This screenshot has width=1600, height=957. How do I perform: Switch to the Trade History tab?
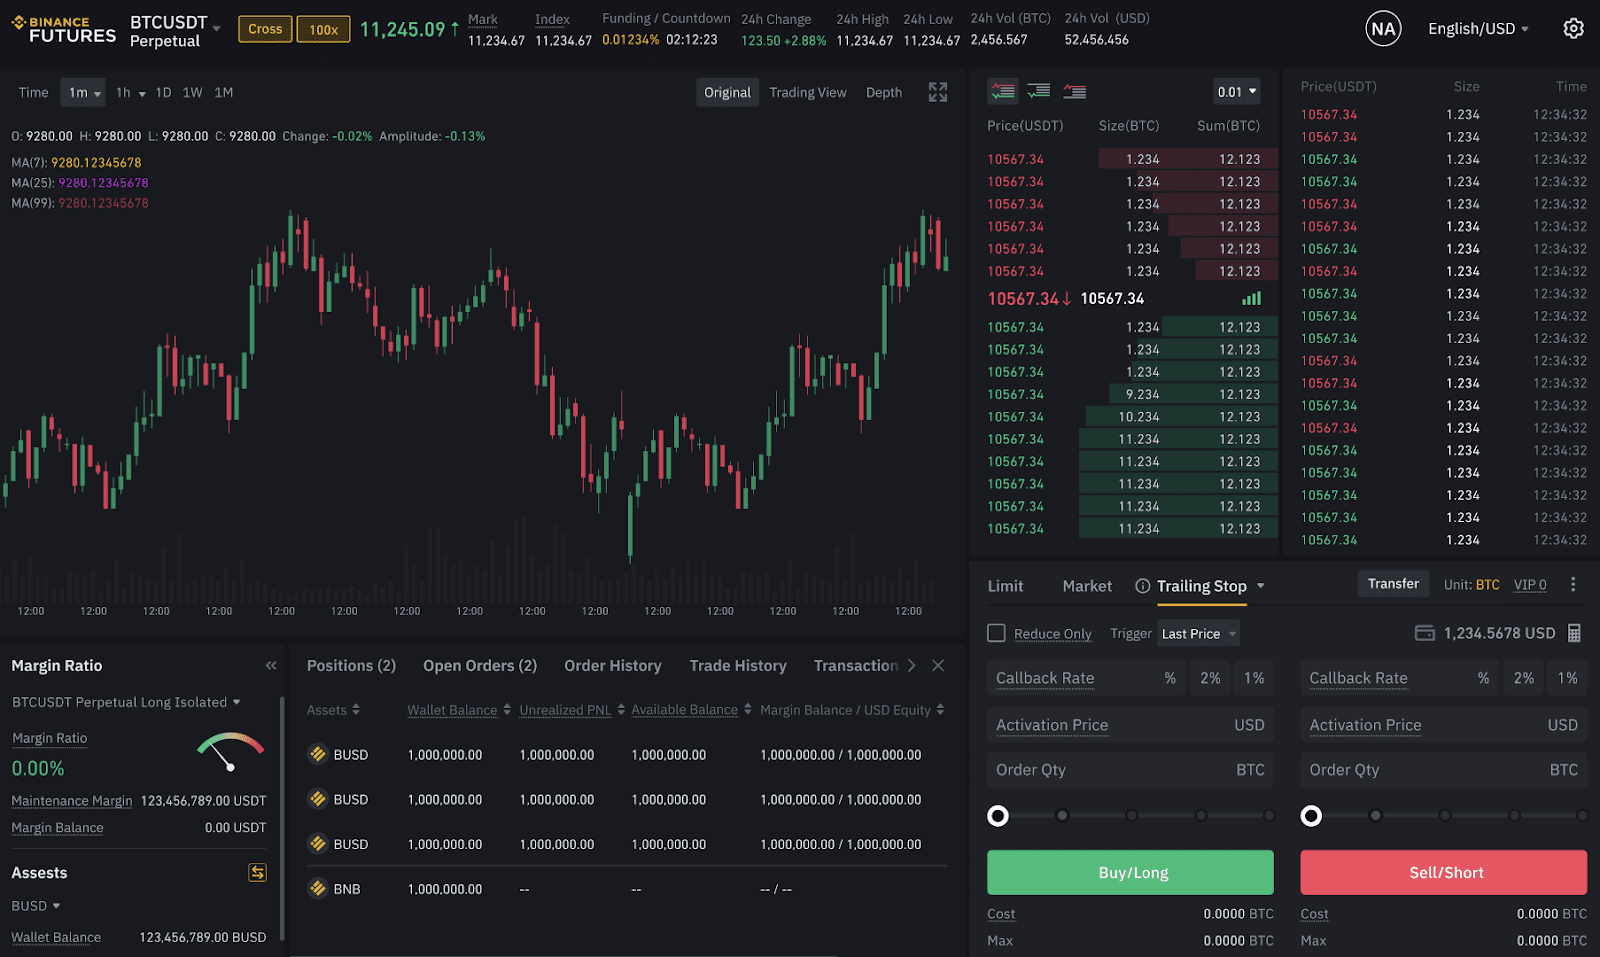(x=738, y=665)
